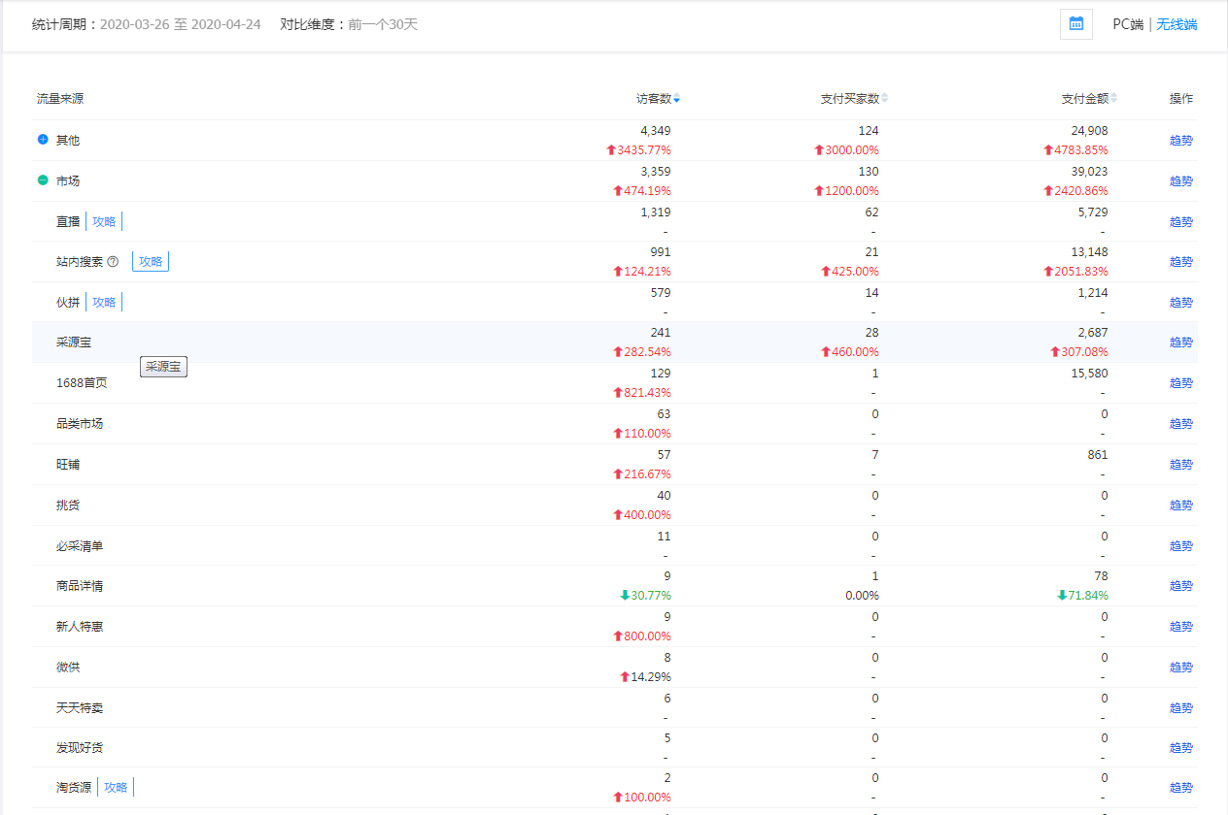Image resolution: width=1228 pixels, height=815 pixels.
Task: View 趋势 for 新人特惠 row
Action: click(x=1181, y=627)
